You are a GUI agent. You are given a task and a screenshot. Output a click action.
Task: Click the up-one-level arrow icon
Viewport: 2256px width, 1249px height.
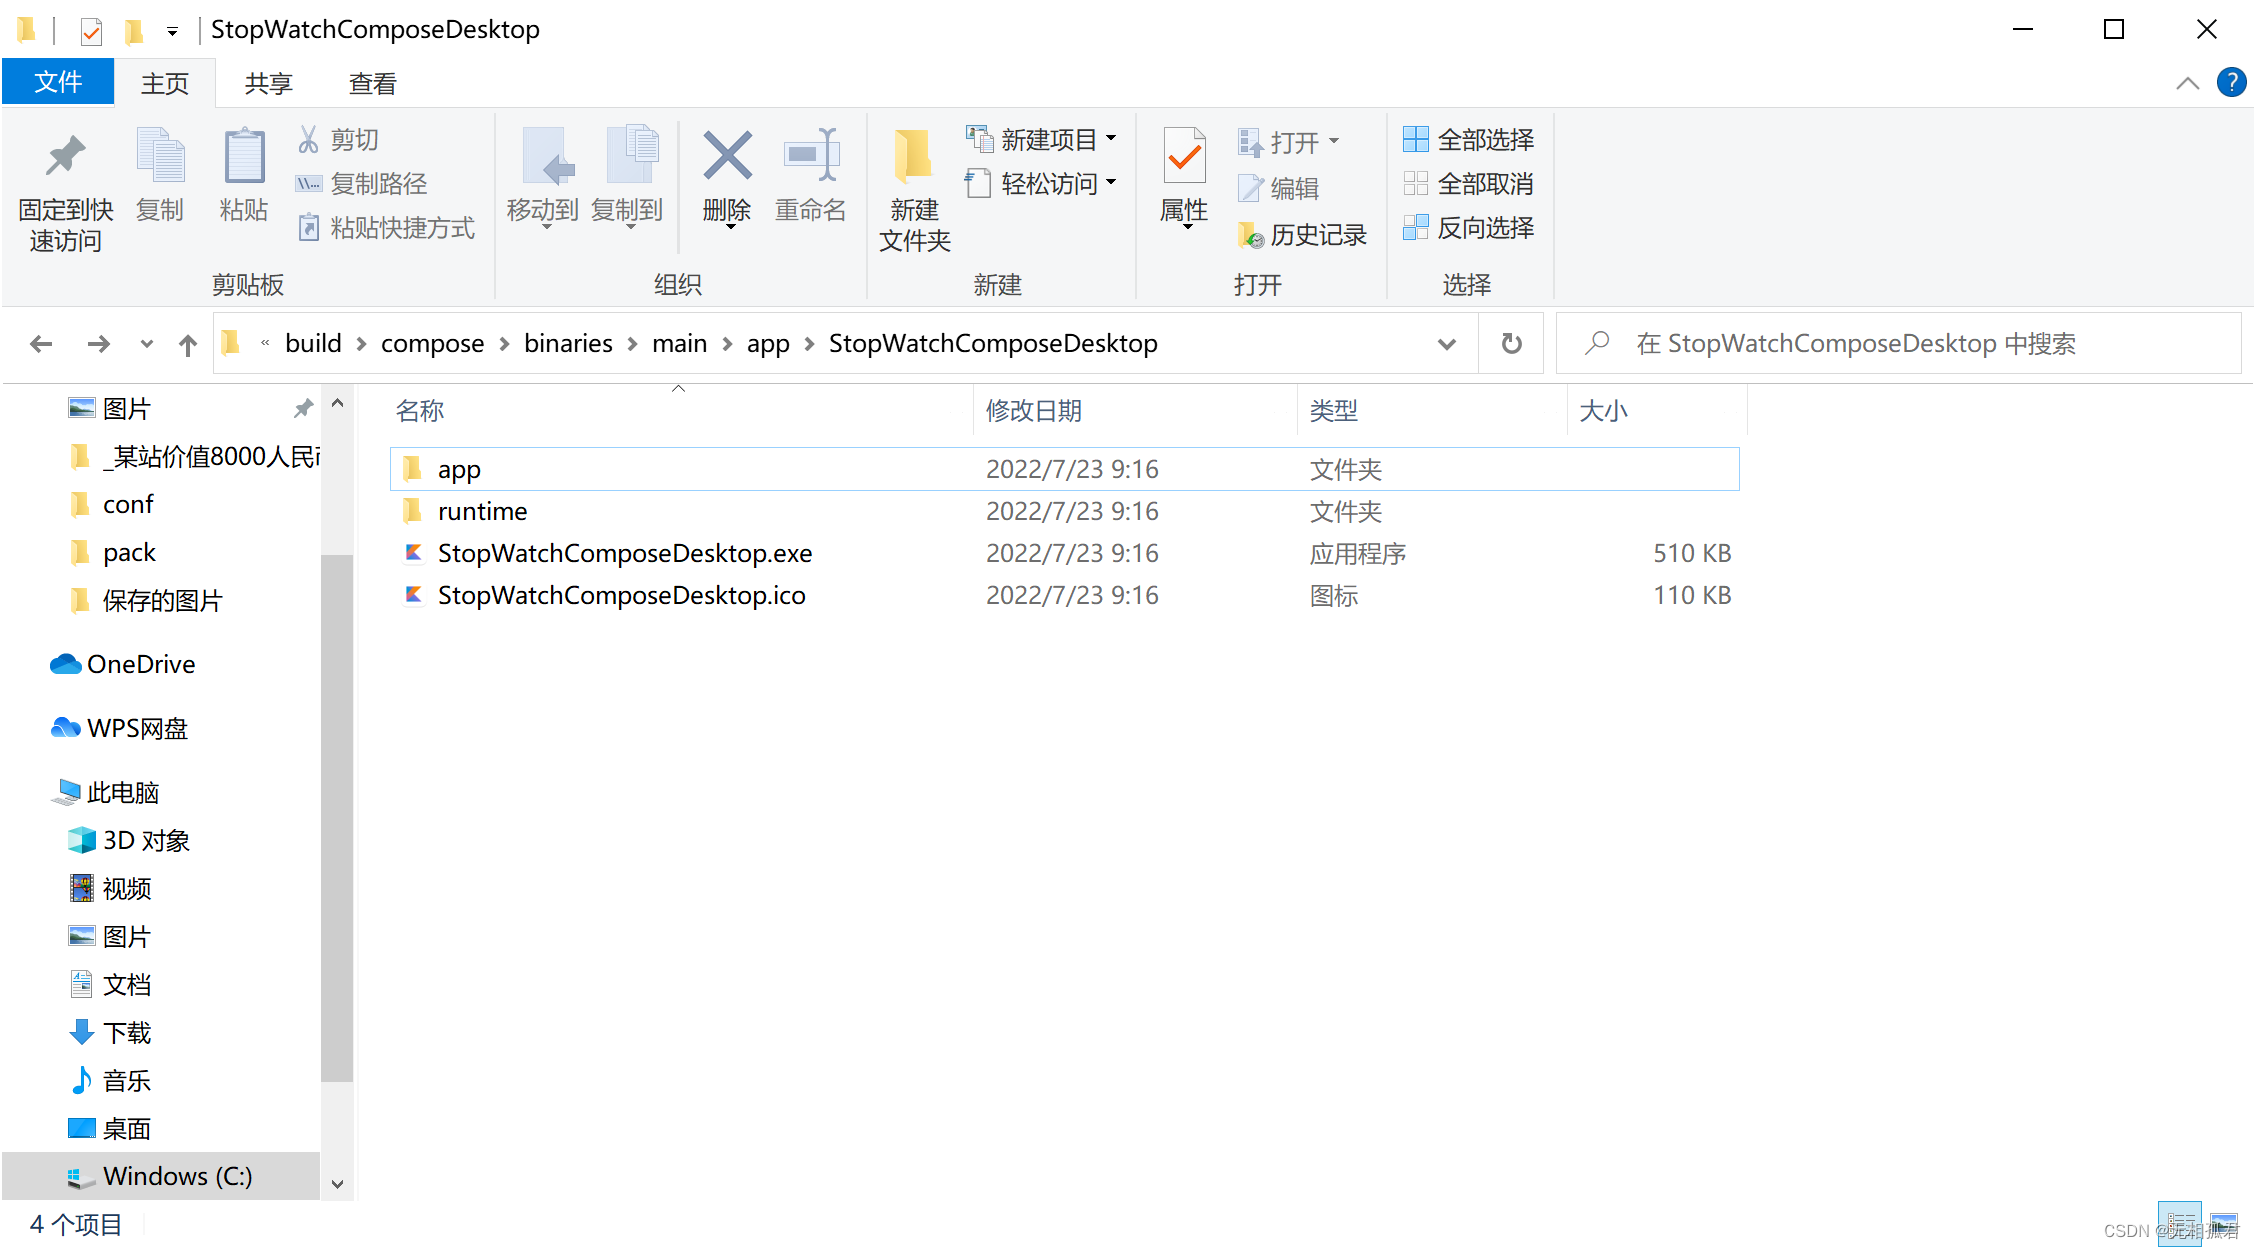[188, 345]
